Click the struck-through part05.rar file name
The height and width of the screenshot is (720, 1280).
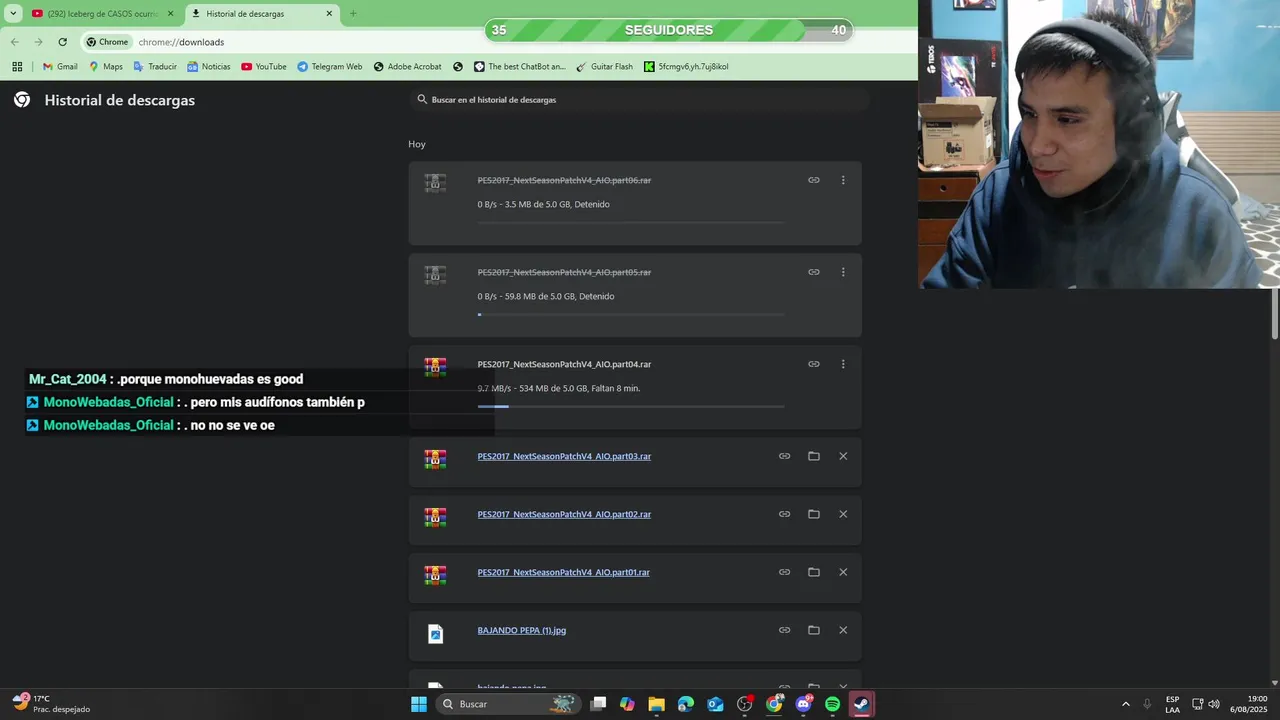coord(564,272)
